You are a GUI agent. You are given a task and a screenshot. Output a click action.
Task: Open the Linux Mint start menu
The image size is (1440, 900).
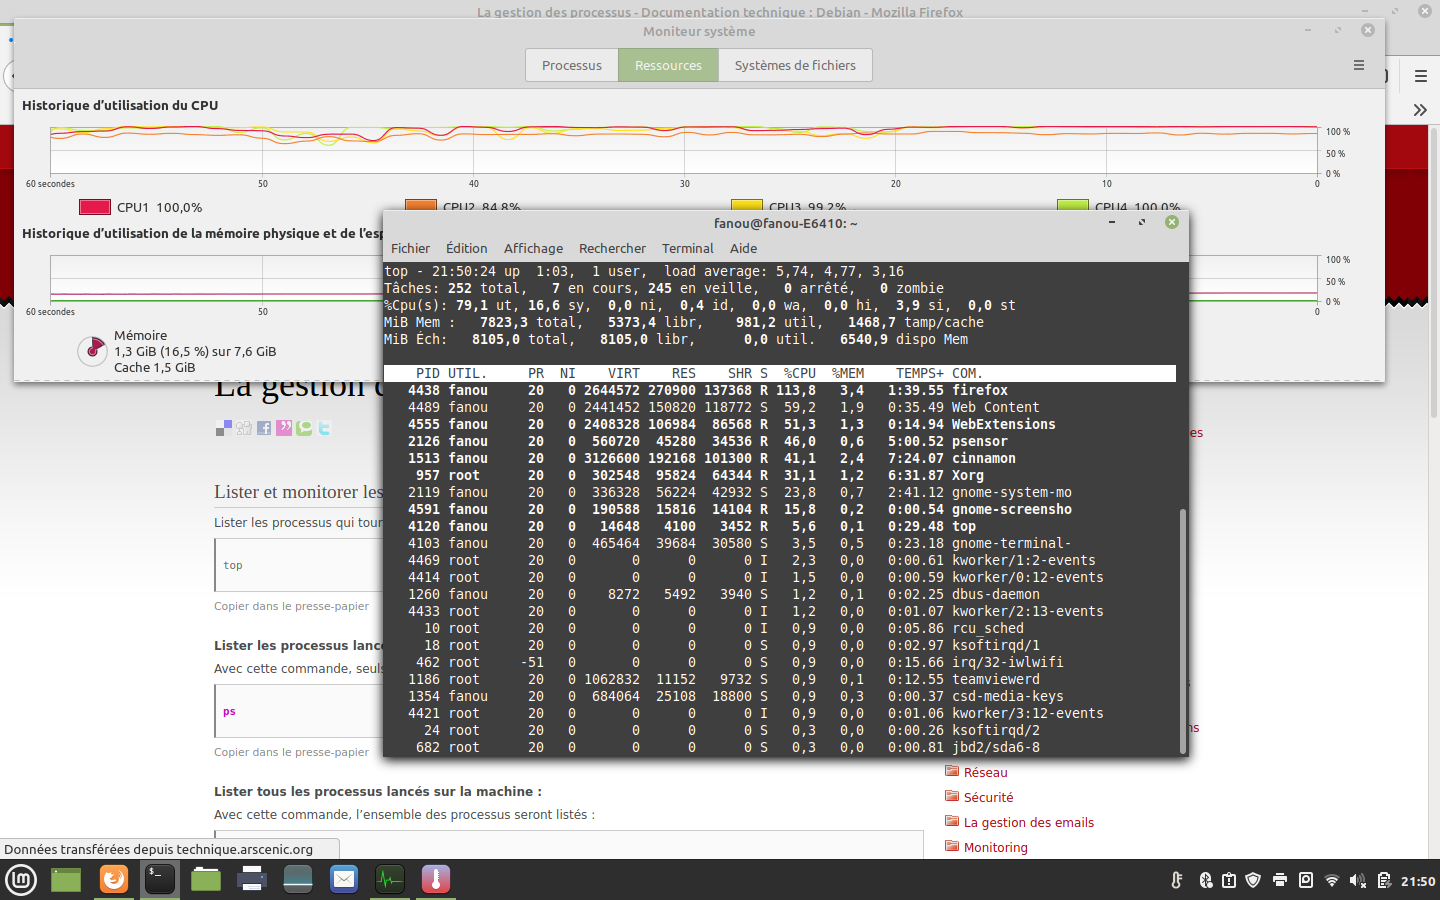[x=21, y=880]
